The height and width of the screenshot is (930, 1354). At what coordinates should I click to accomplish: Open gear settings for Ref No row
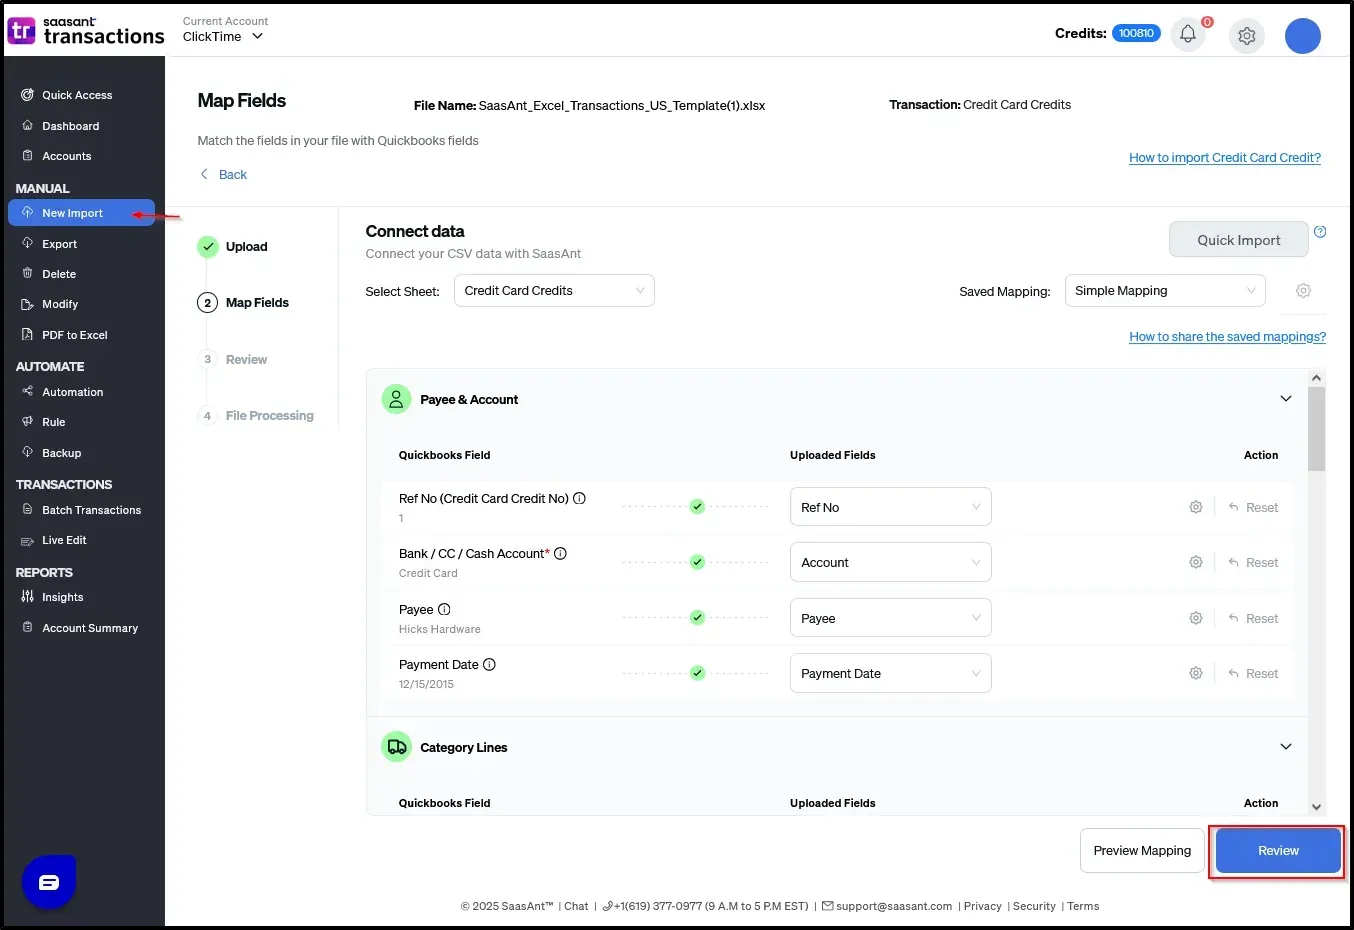pos(1195,507)
